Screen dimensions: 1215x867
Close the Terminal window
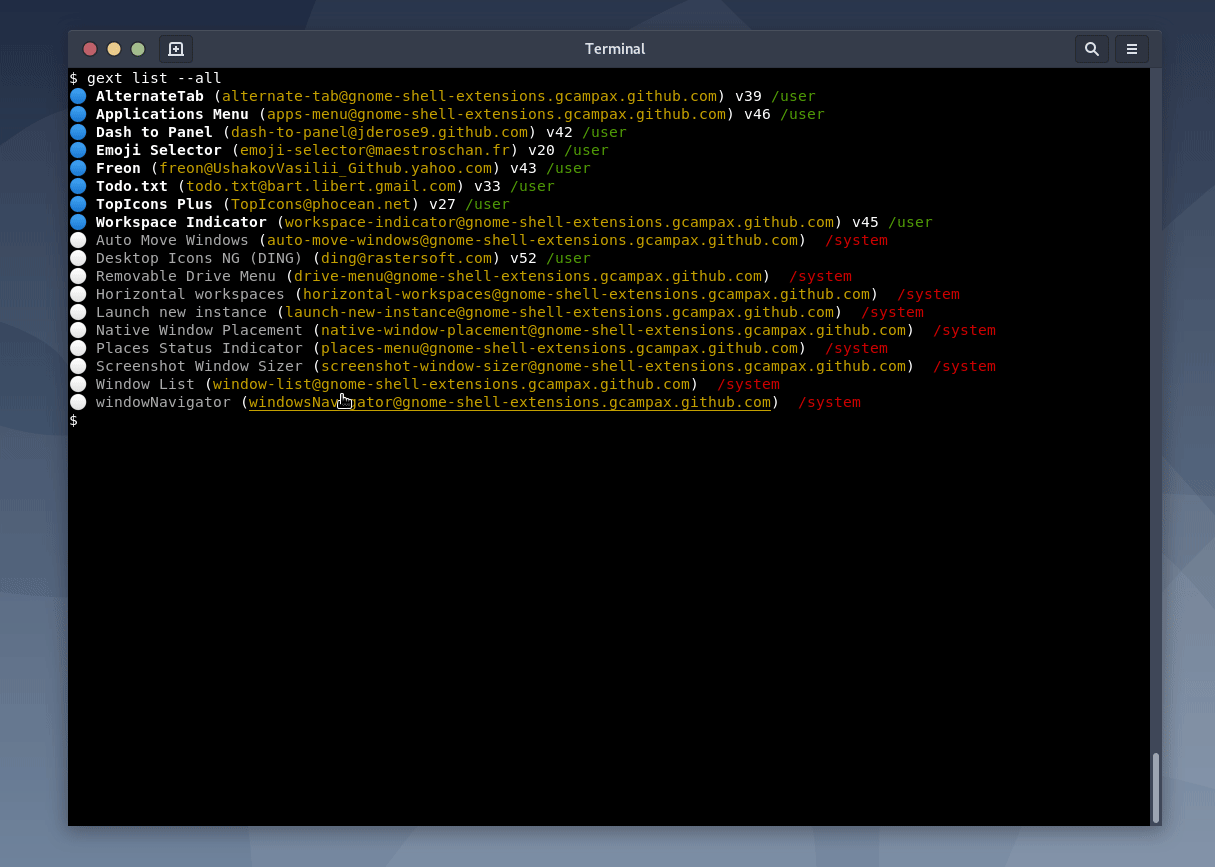[90, 49]
